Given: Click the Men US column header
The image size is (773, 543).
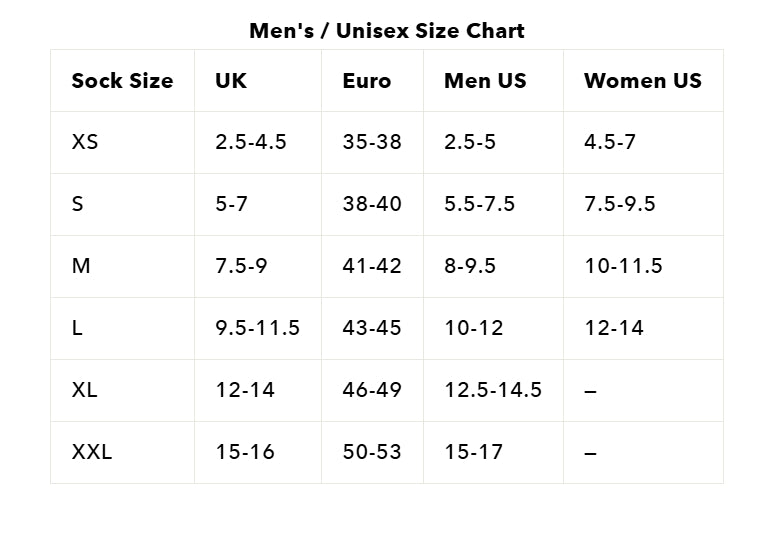Looking at the screenshot, I should pos(485,81).
